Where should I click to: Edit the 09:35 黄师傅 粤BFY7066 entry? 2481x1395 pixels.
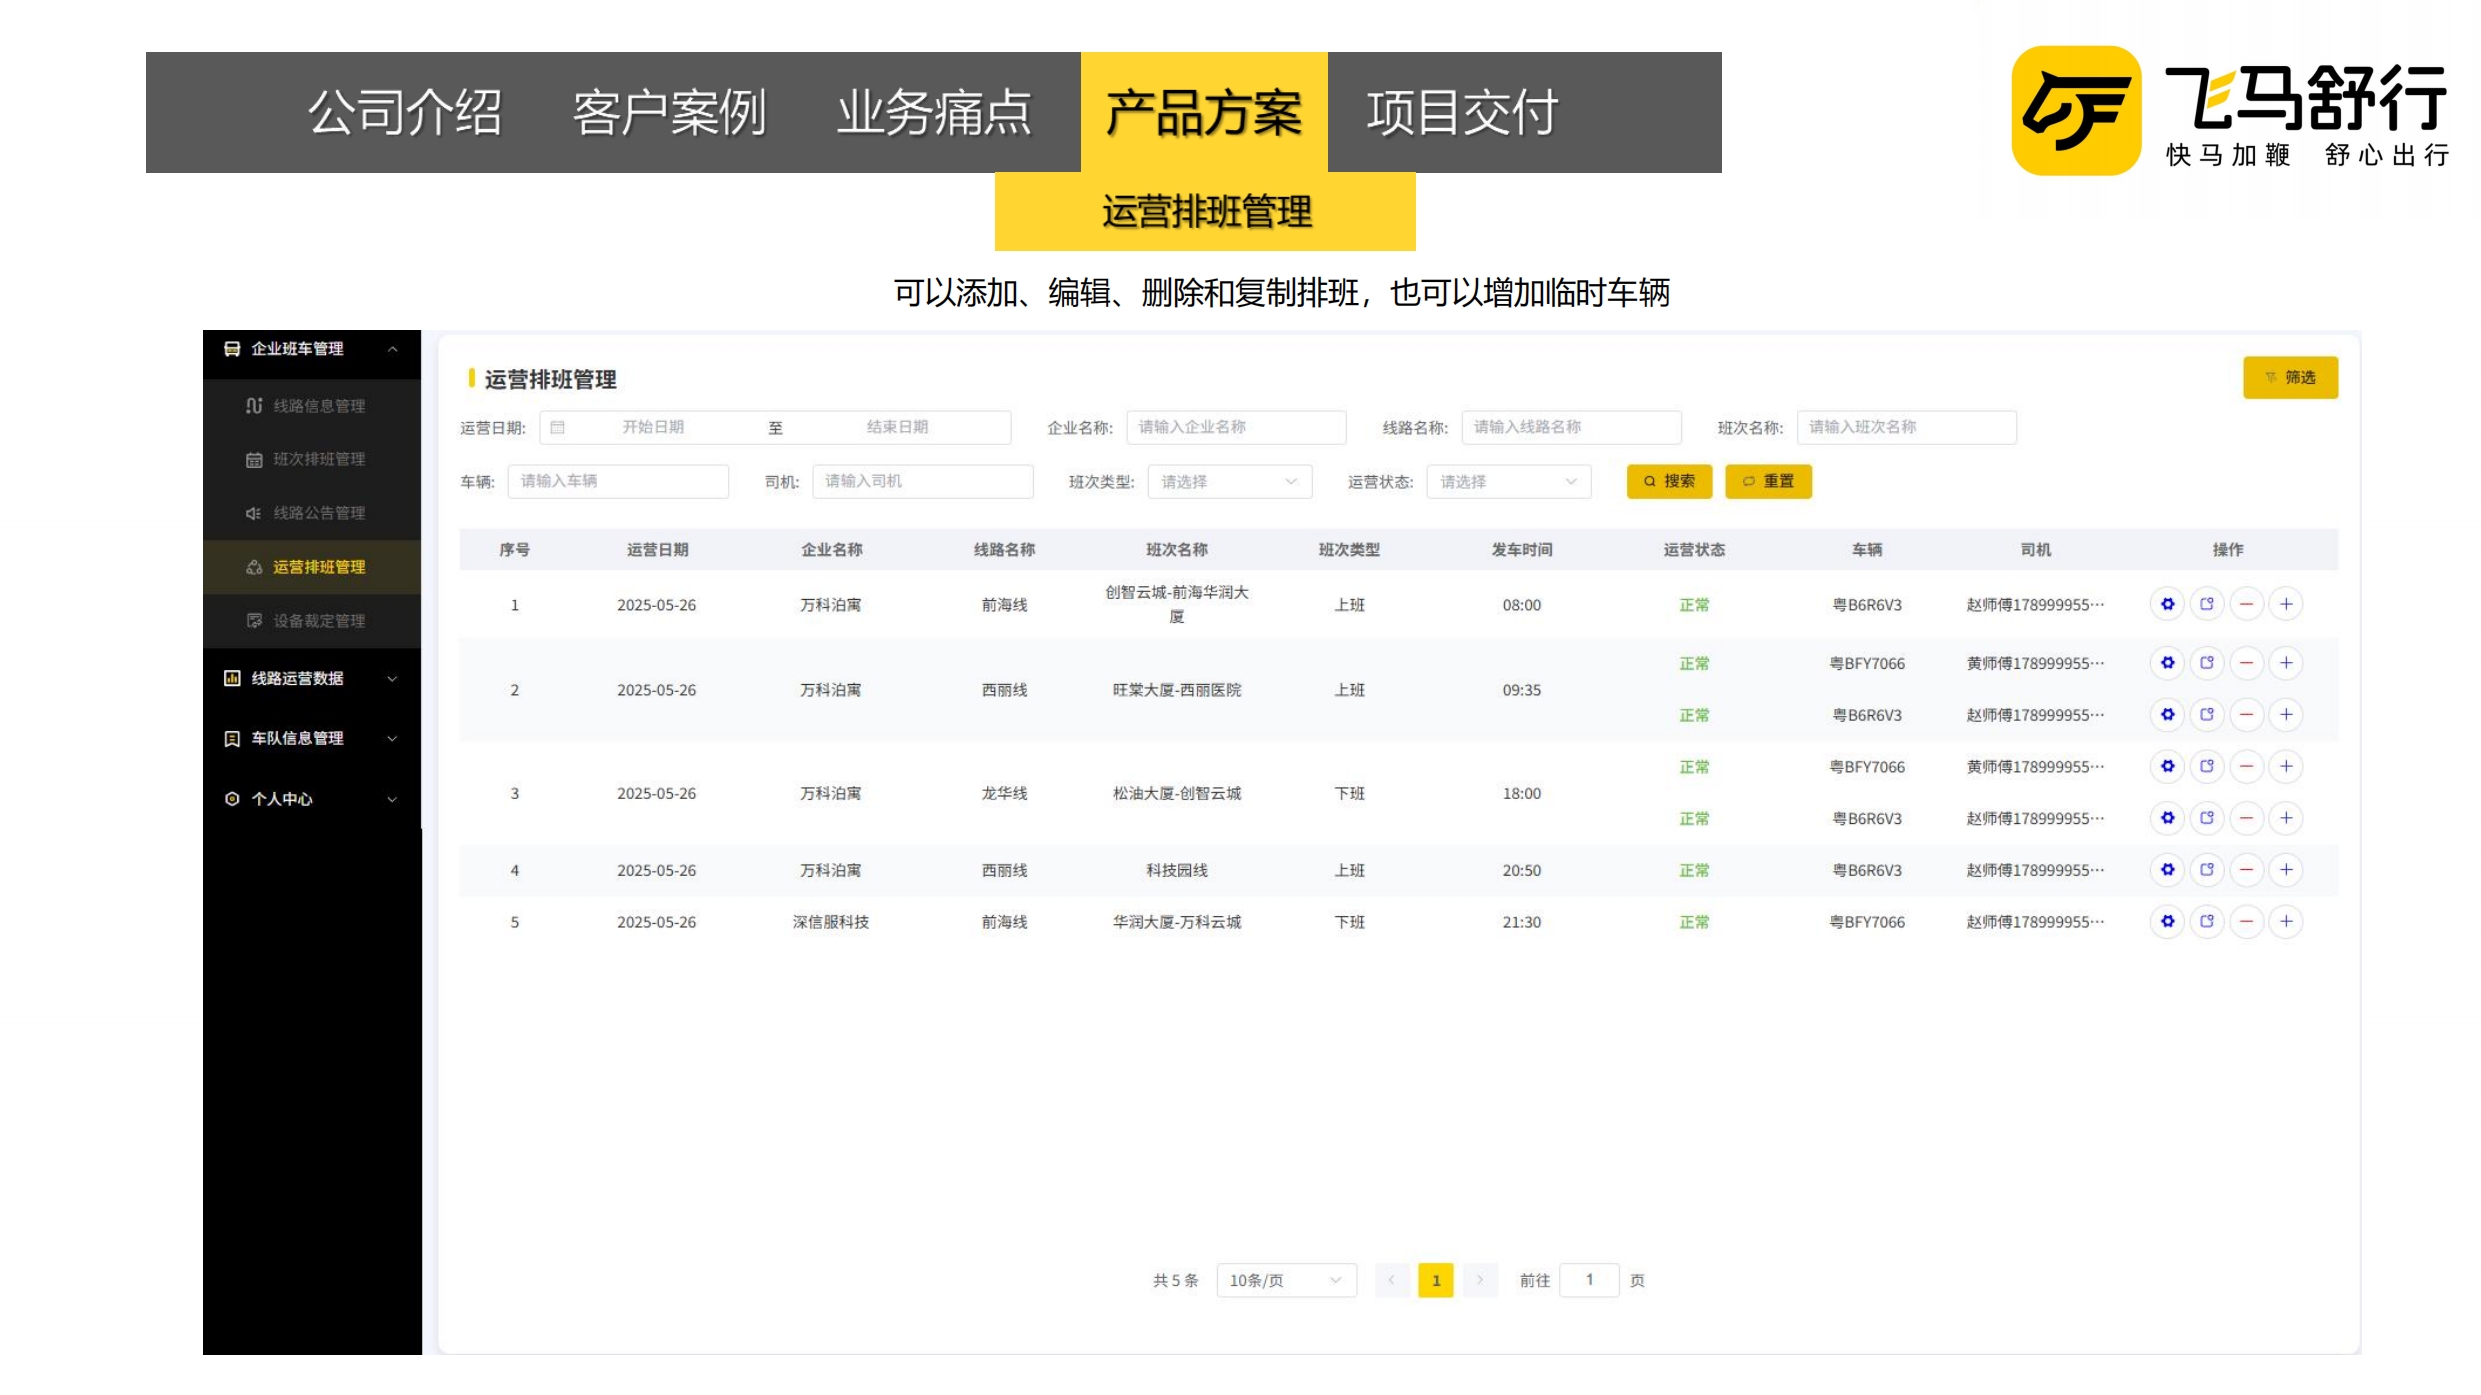(2167, 663)
